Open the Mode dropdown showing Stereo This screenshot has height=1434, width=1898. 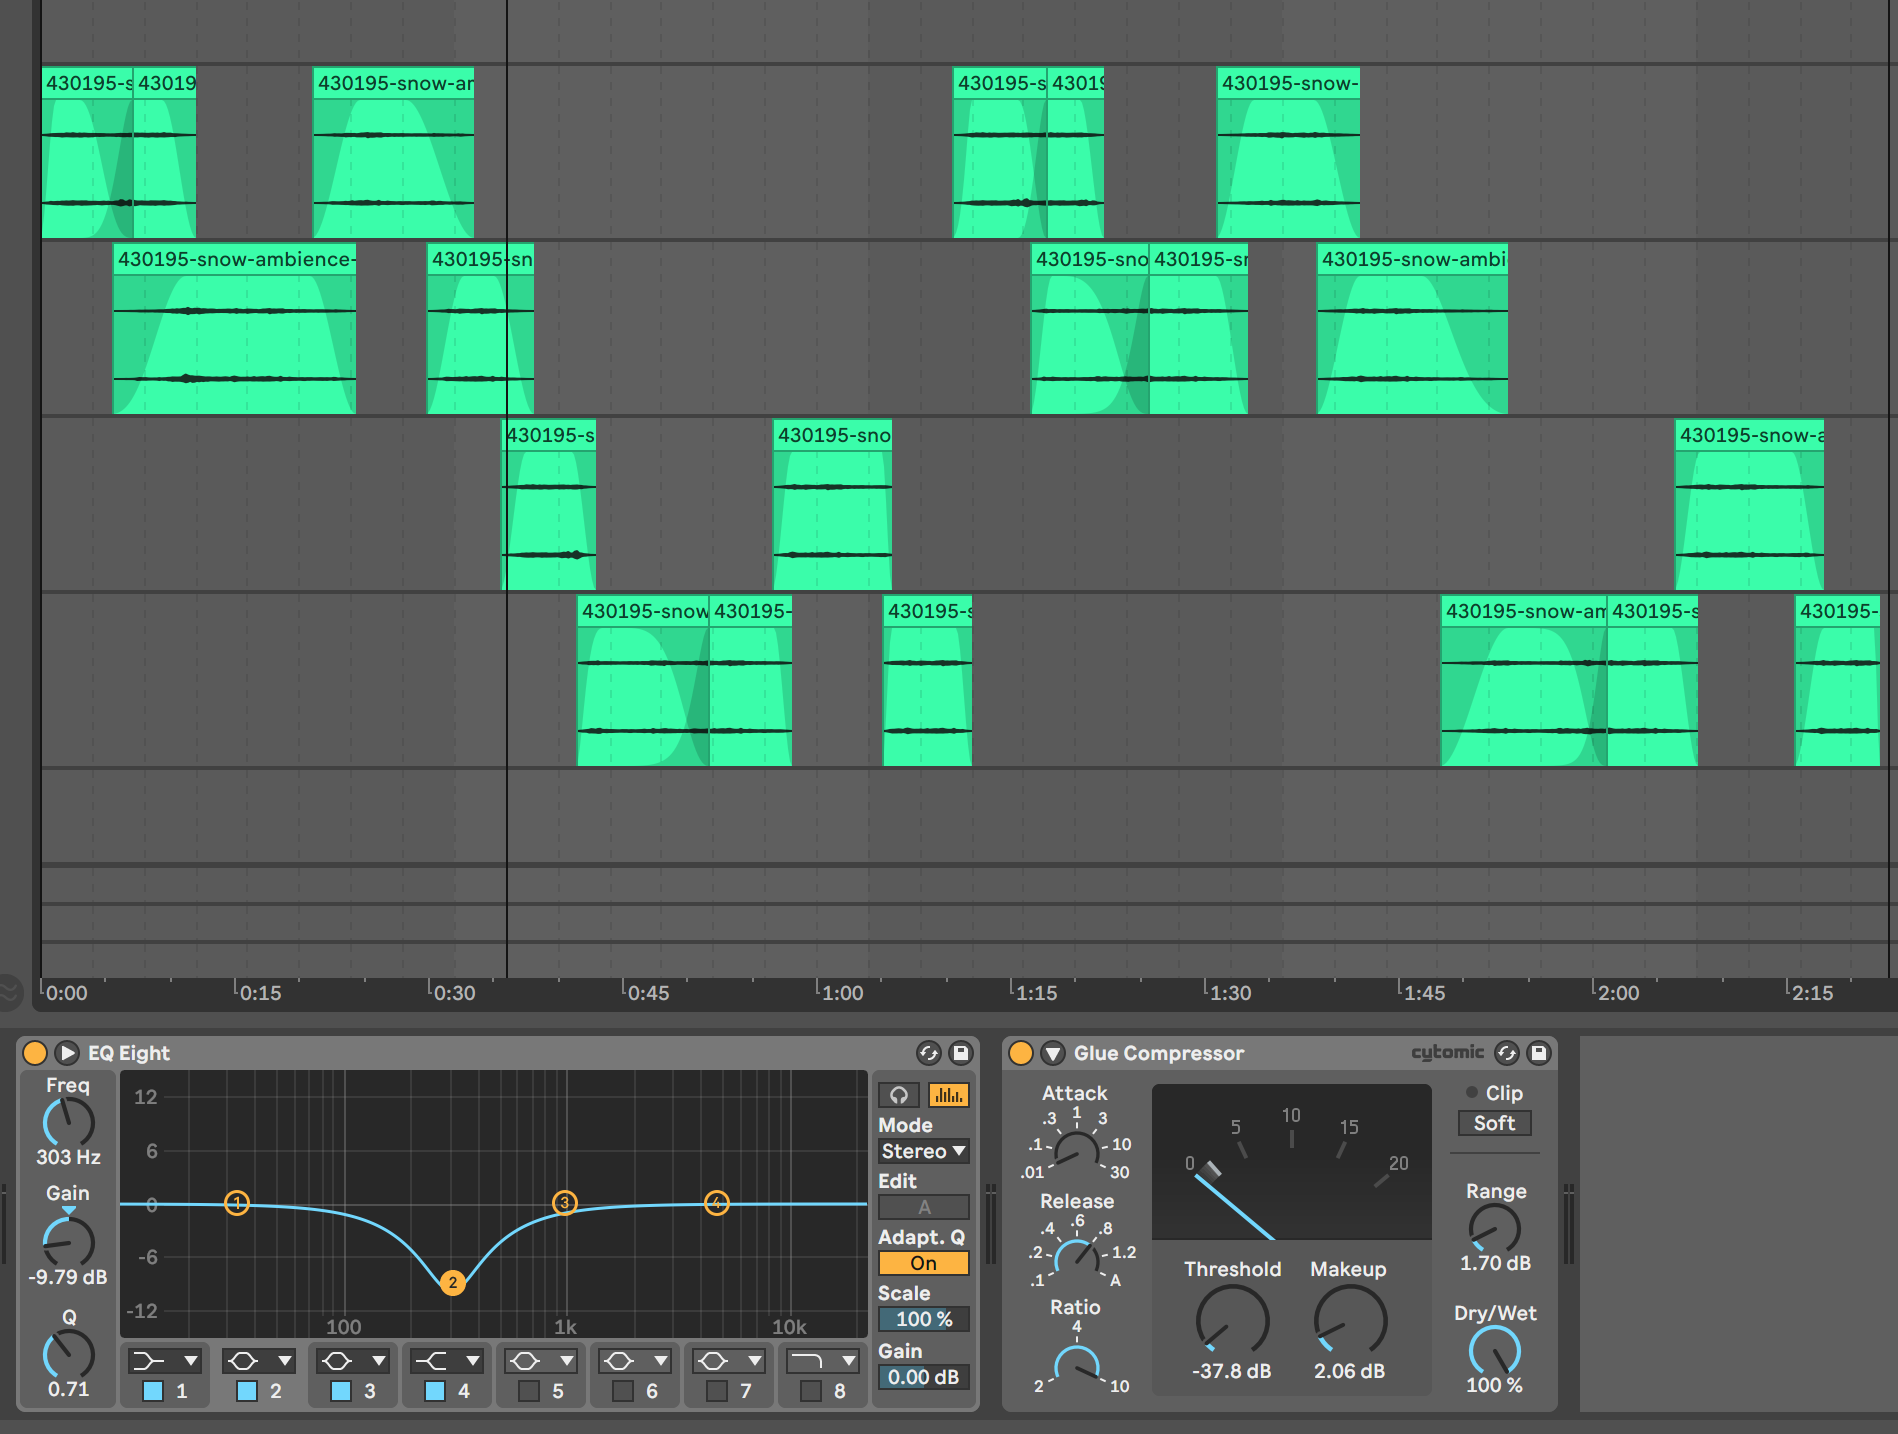click(x=923, y=1151)
